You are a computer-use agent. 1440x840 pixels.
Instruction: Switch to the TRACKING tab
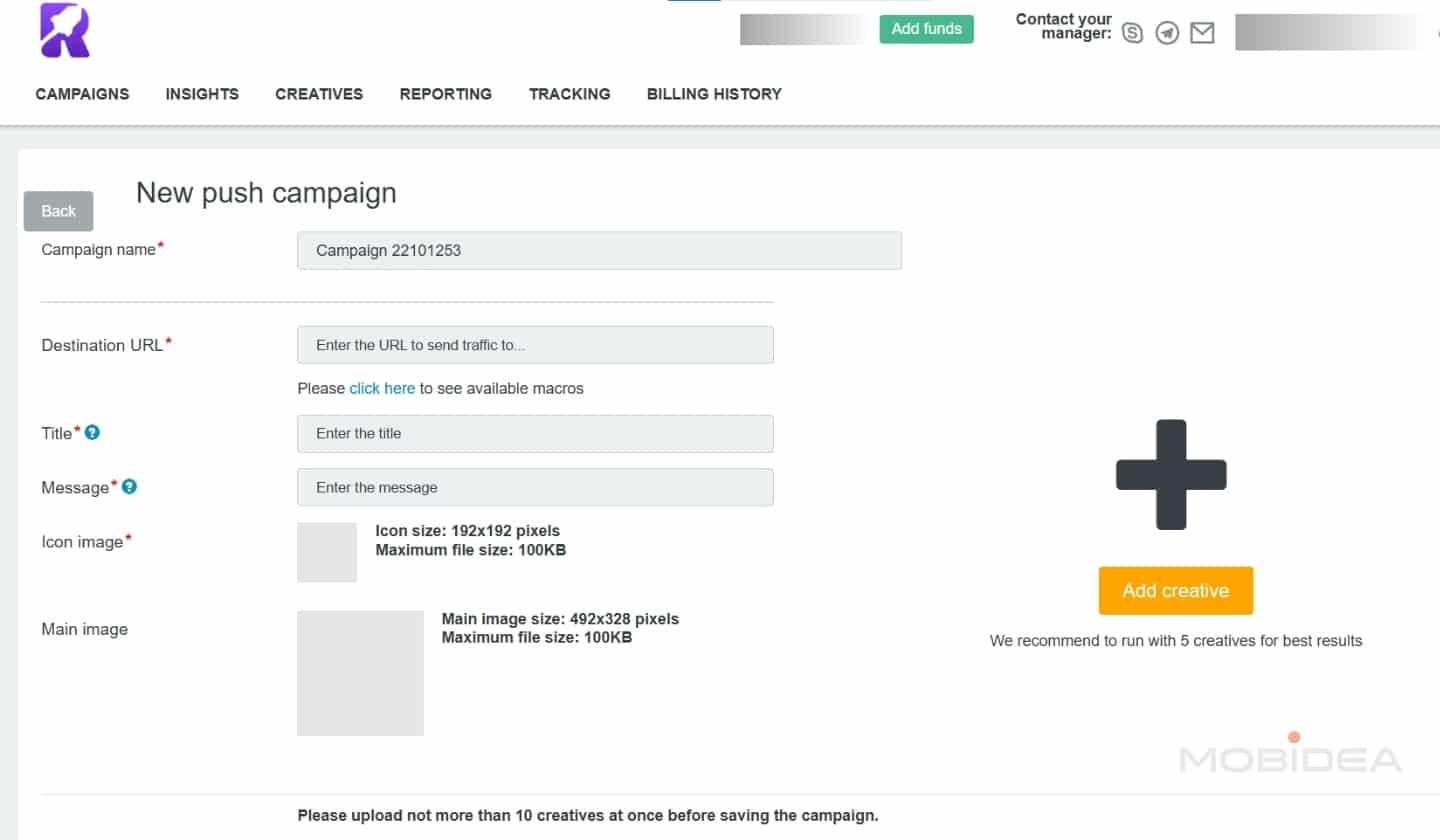(x=569, y=94)
